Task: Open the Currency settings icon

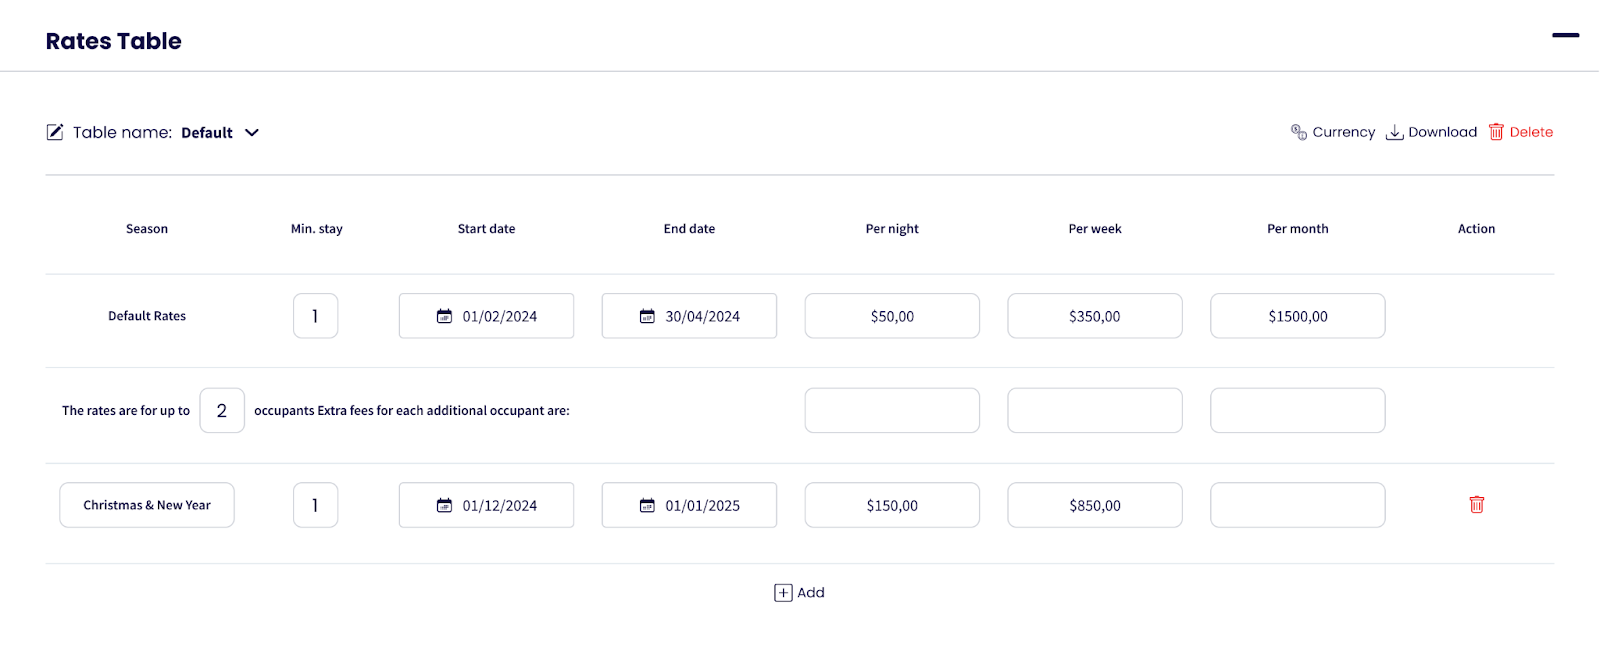Action: pos(1299,132)
